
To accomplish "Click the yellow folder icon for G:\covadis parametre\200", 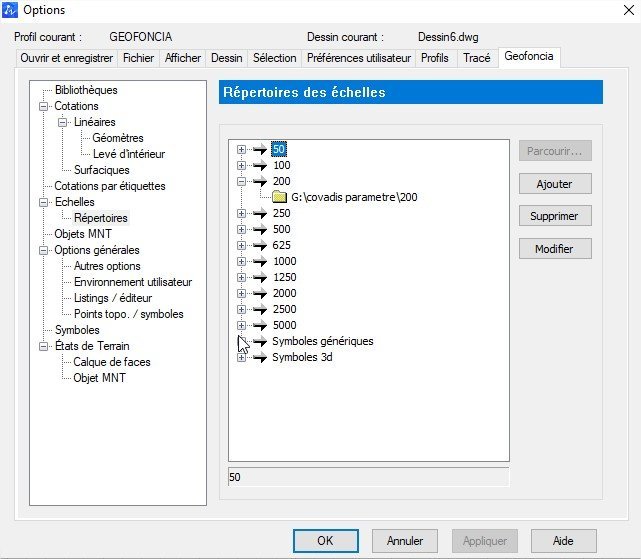I will coord(280,197).
